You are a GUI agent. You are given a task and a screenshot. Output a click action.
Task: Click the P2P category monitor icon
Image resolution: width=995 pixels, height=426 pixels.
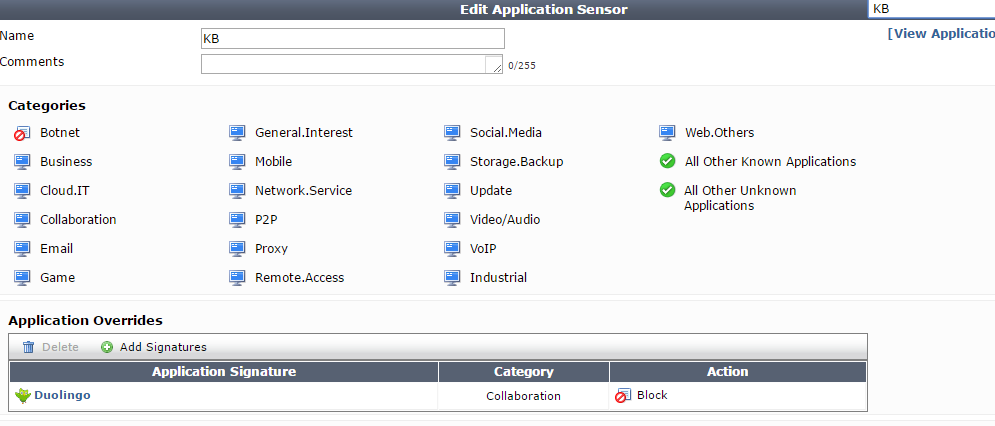tap(237, 220)
